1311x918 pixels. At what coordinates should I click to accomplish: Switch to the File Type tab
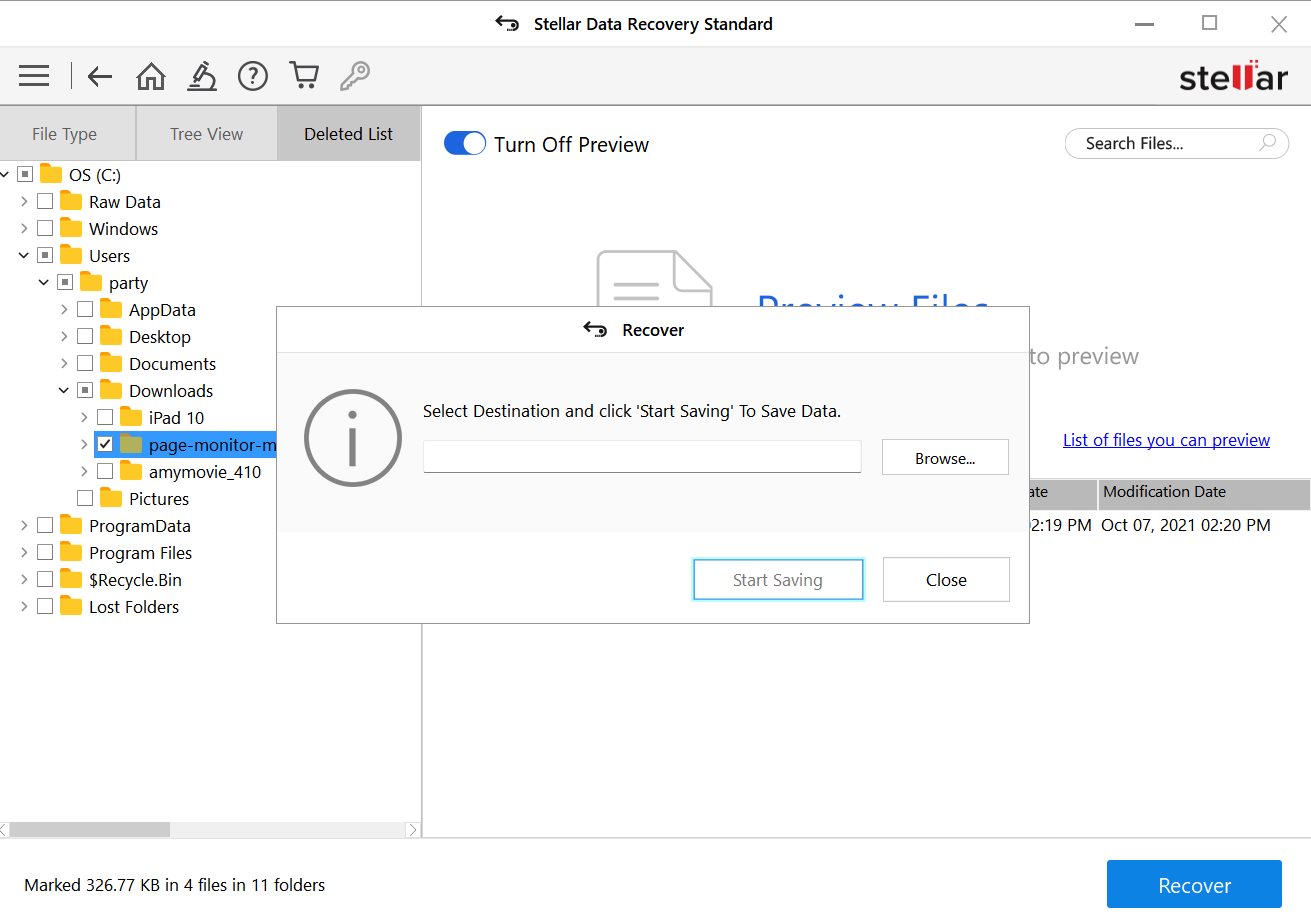tap(65, 134)
